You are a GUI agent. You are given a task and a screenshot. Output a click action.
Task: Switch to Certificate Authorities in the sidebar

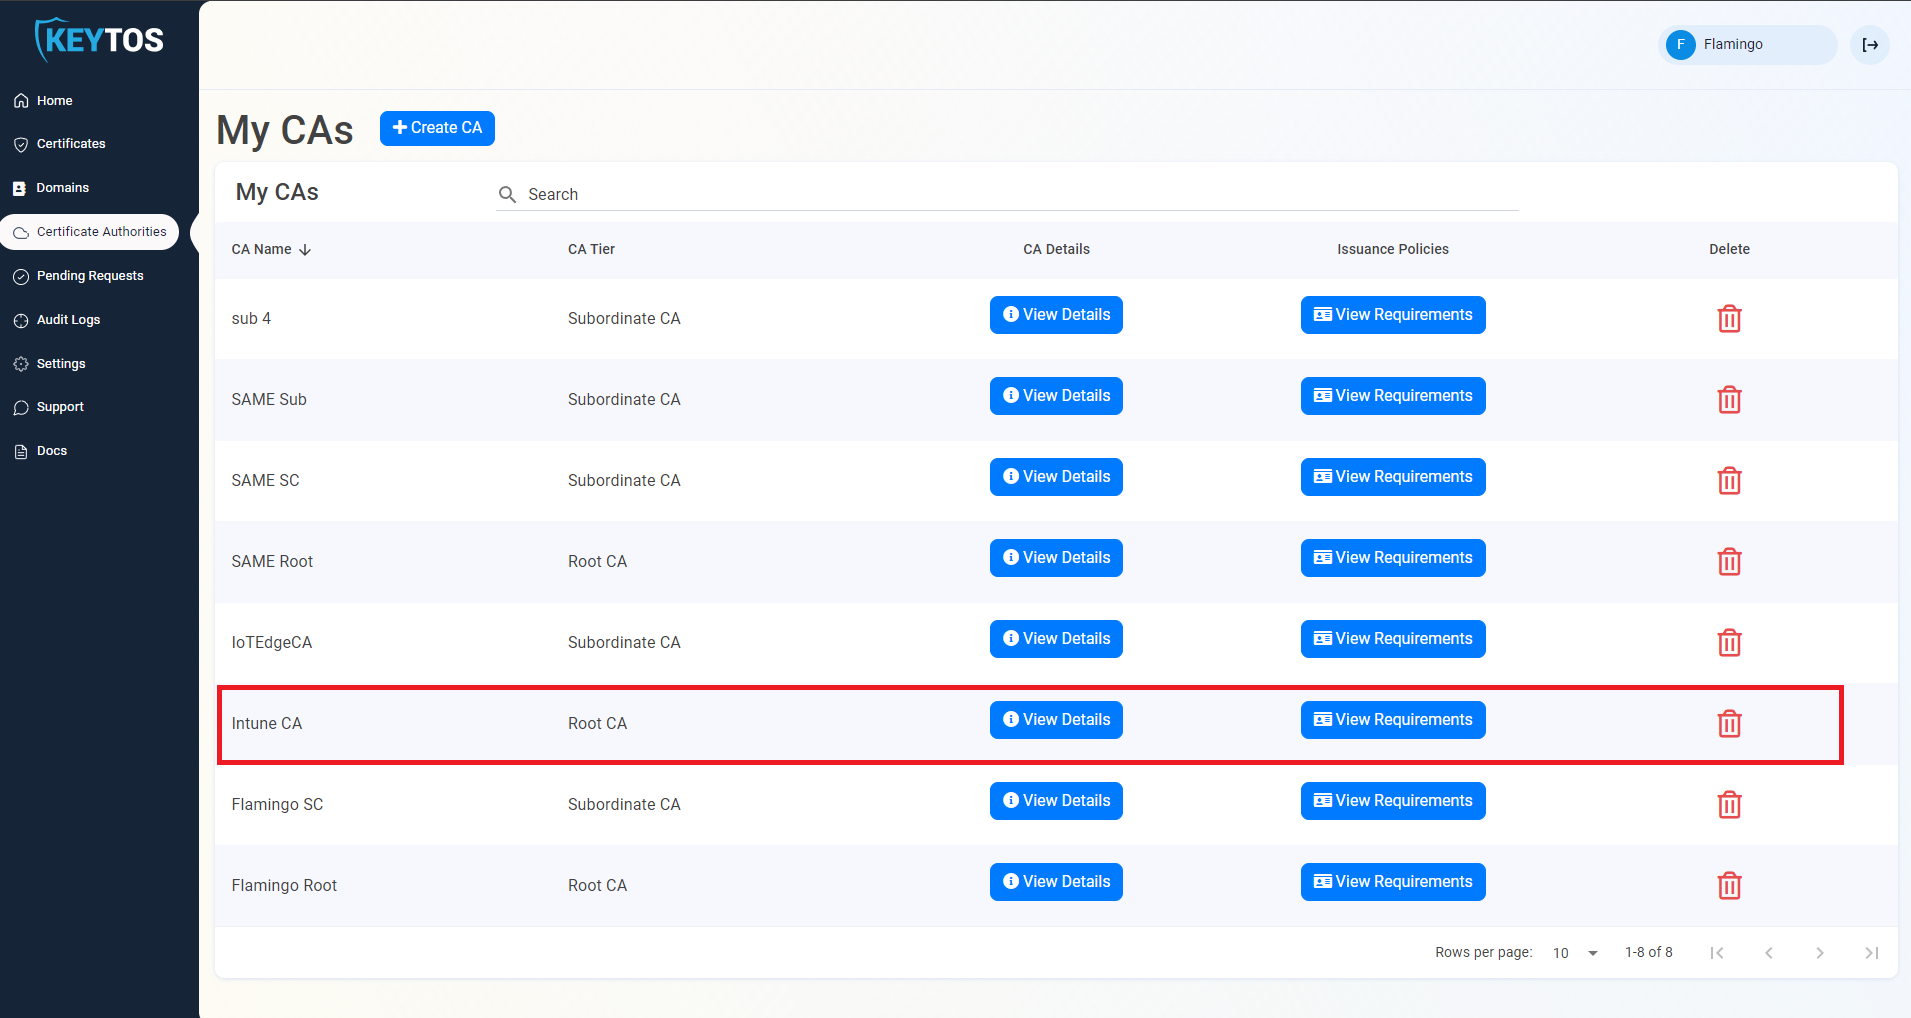(x=90, y=231)
